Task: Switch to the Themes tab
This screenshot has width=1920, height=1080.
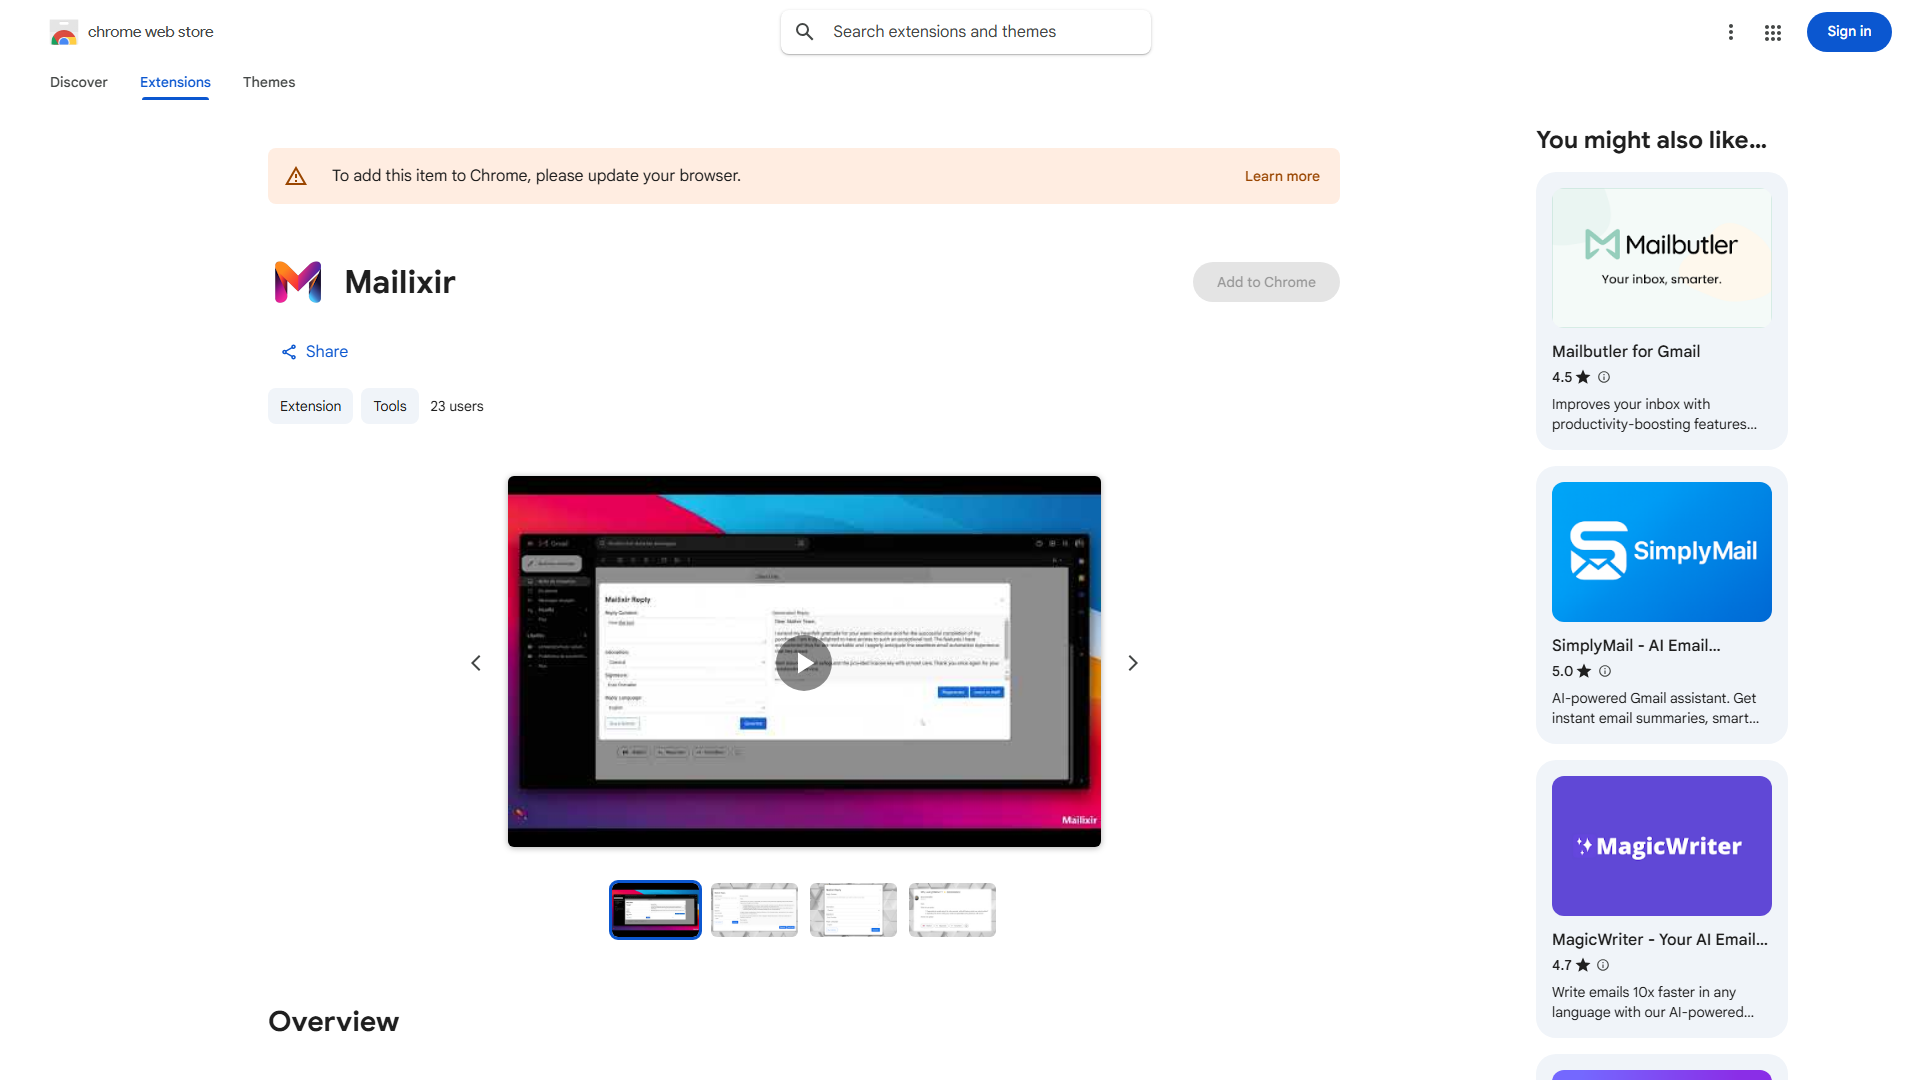Action: click(x=269, y=82)
